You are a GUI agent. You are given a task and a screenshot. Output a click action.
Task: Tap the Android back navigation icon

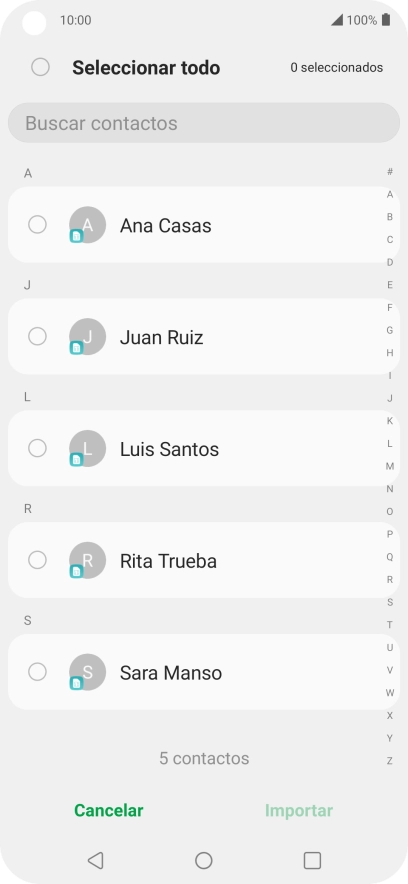(95, 860)
